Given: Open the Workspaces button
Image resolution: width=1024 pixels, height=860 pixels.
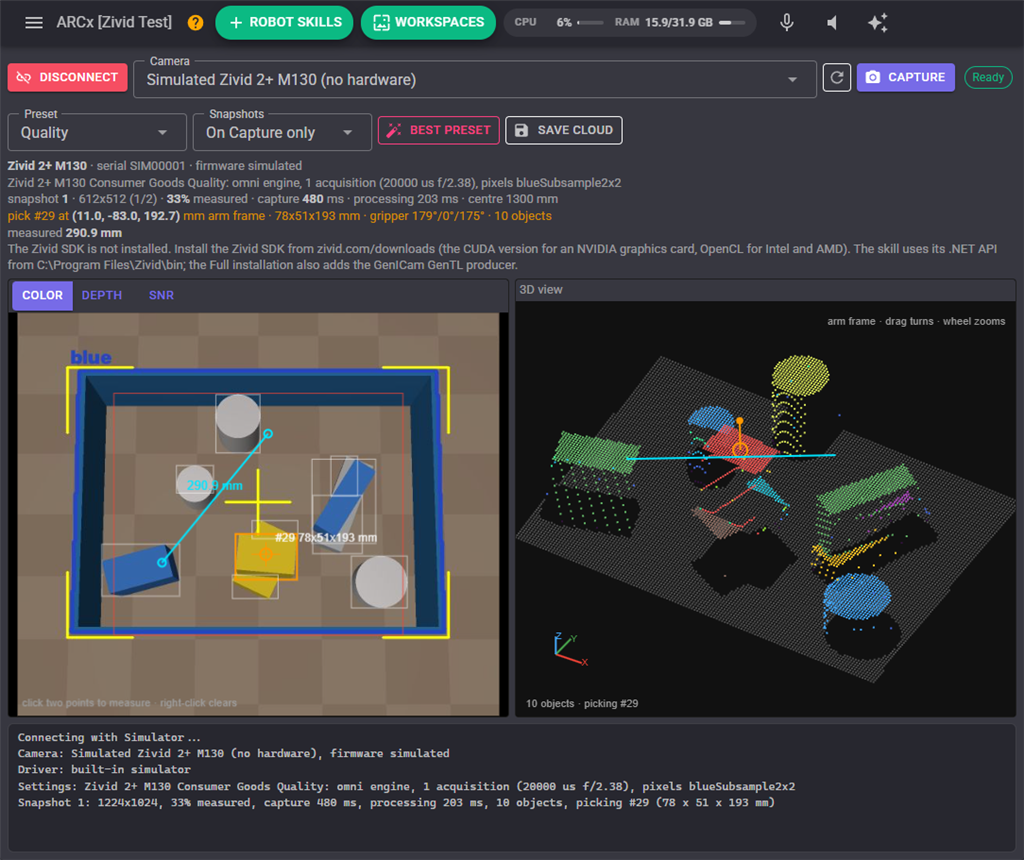Looking at the screenshot, I should click(428, 22).
